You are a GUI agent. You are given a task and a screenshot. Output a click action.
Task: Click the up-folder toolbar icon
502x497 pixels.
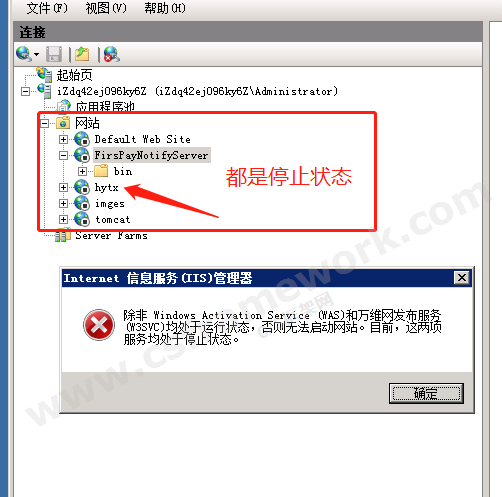coord(82,54)
